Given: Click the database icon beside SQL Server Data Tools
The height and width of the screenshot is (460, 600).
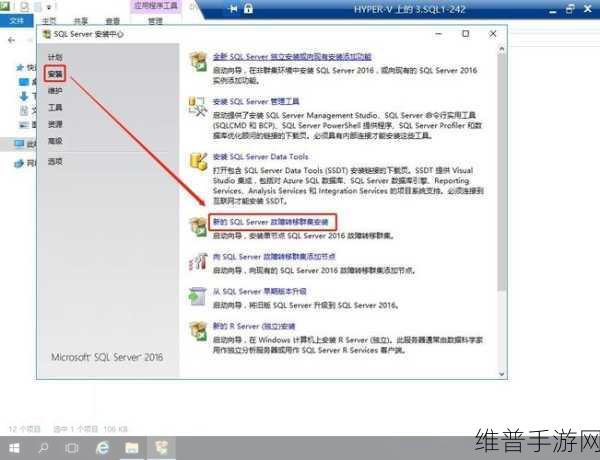Looking at the screenshot, I should pos(198,161).
